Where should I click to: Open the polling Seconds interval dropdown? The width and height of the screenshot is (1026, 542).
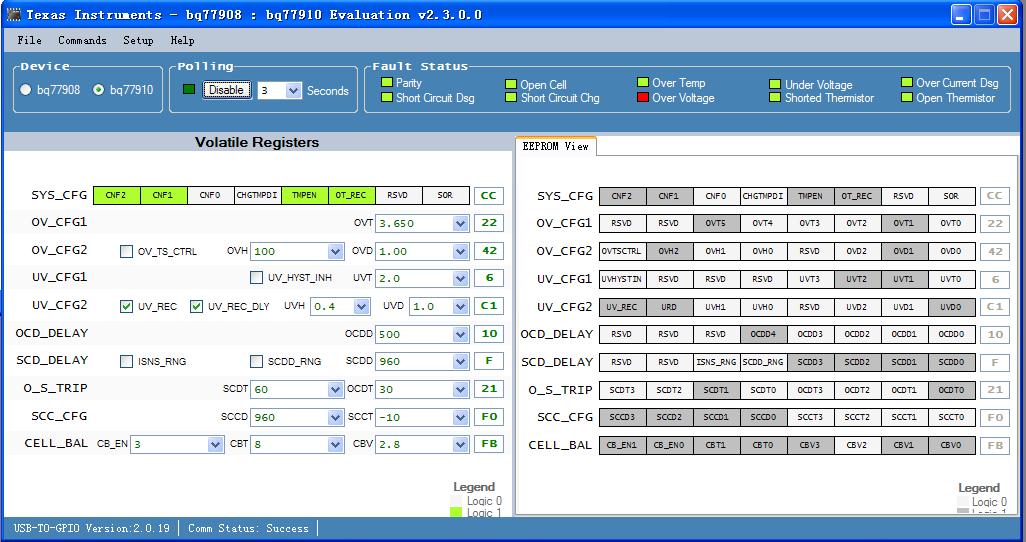(293, 91)
